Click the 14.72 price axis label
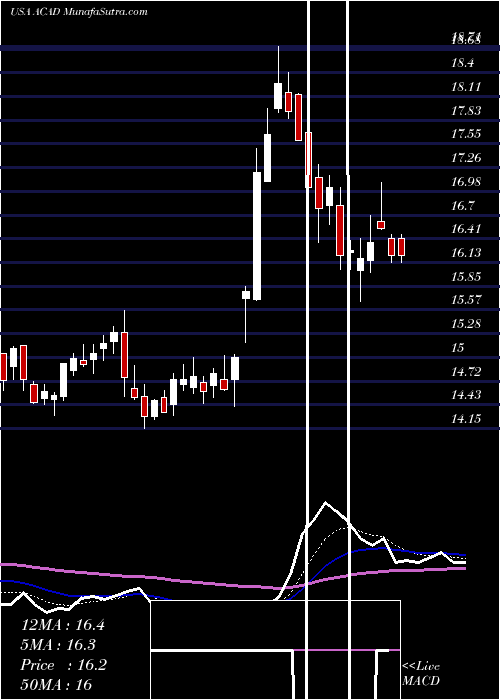The width and height of the screenshot is (500, 700). click(466, 371)
